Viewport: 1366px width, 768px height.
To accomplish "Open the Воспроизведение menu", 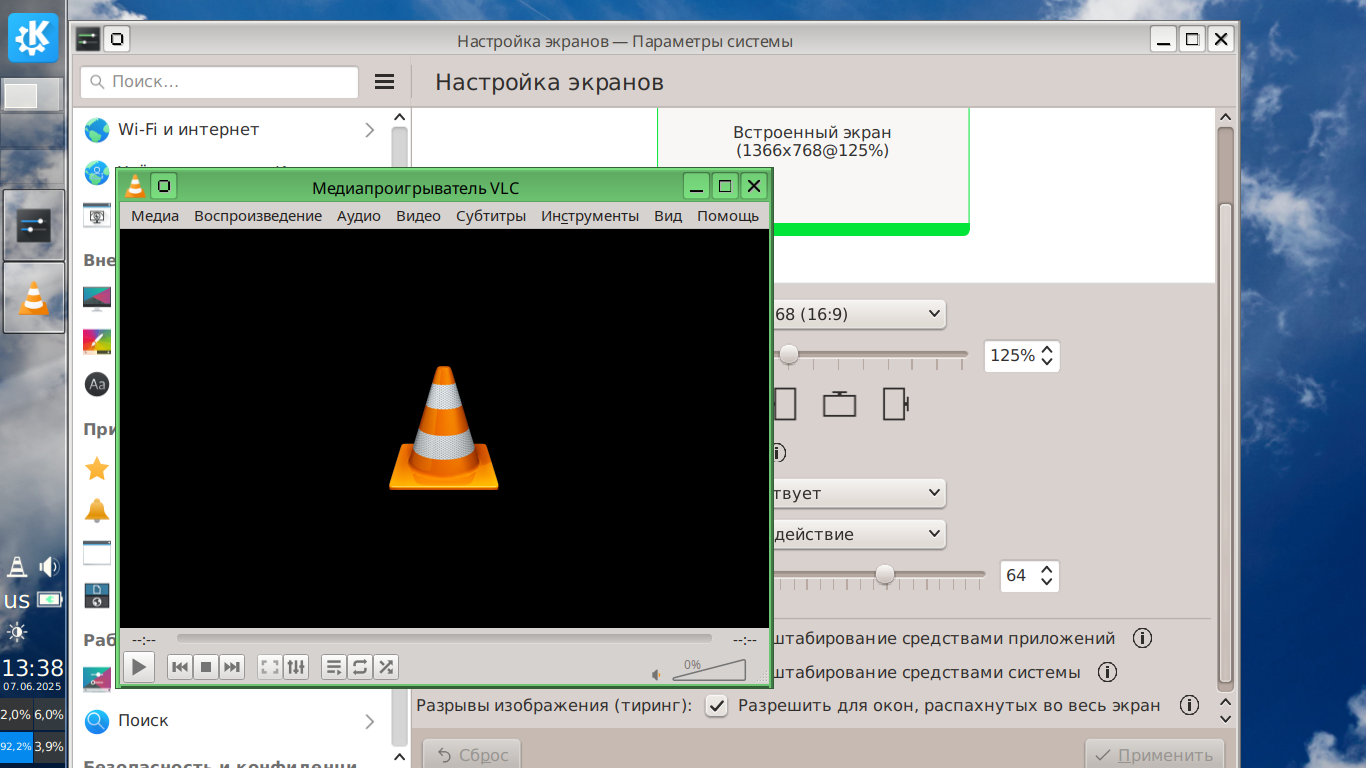I will 258,216.
